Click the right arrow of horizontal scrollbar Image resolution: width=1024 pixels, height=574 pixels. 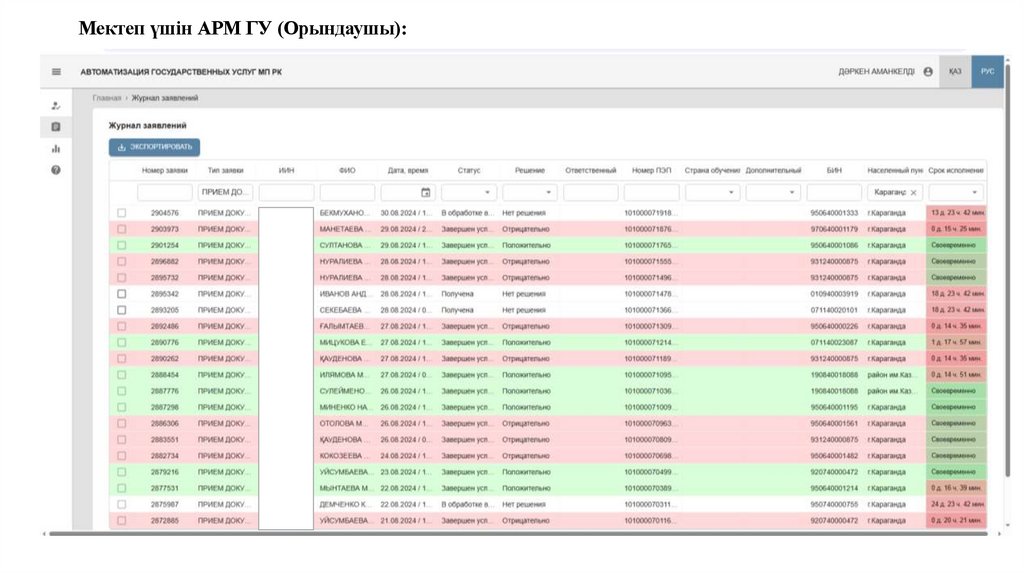click(999, 534)
